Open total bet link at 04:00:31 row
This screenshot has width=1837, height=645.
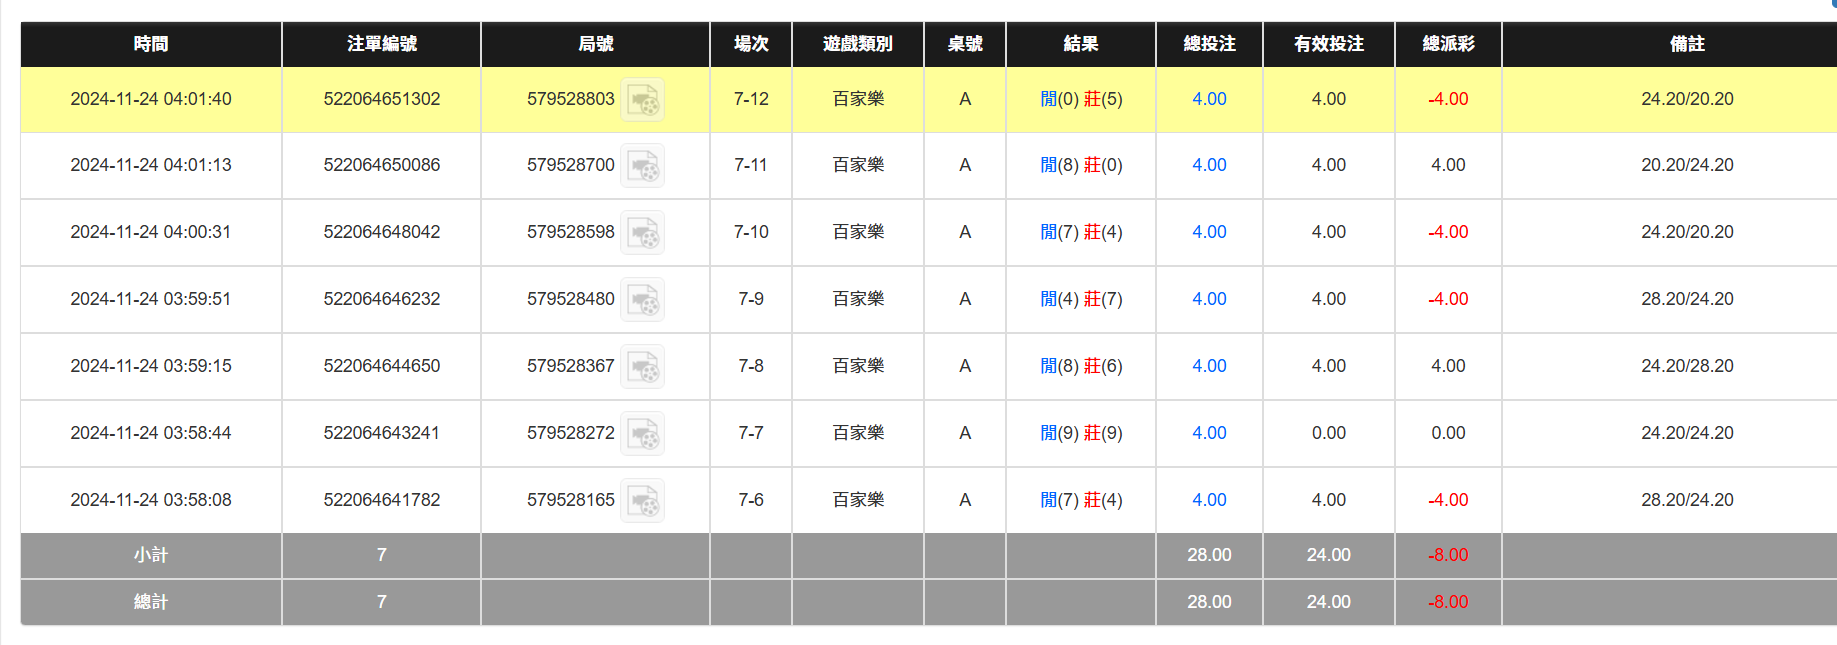[1208, 232]
